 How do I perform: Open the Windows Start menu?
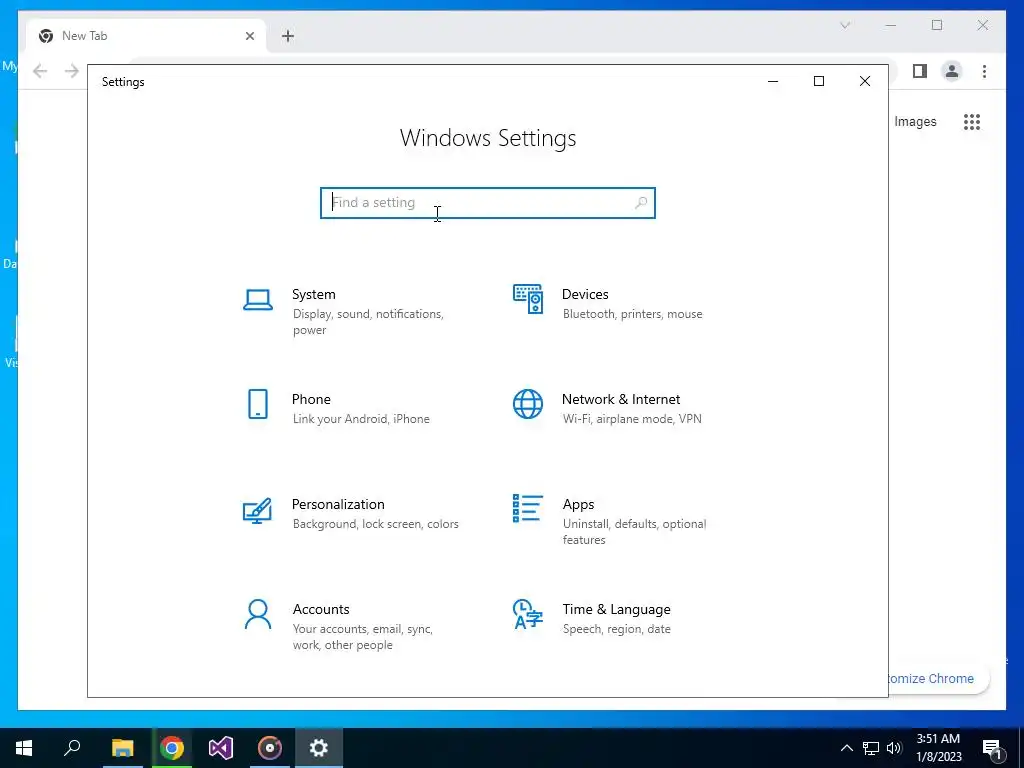coord(24,748)
